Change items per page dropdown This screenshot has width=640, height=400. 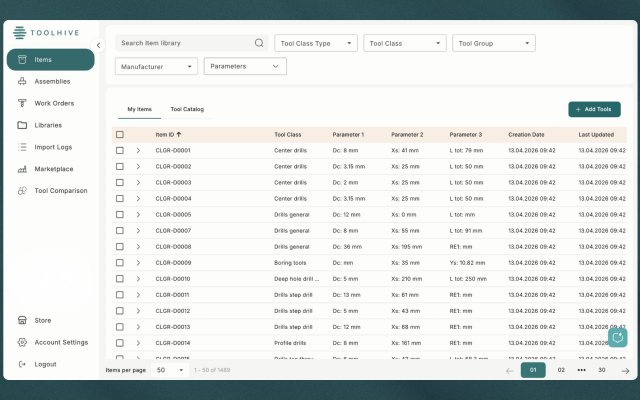click(170, 370)
